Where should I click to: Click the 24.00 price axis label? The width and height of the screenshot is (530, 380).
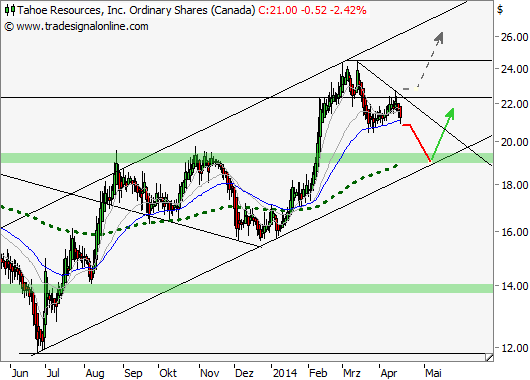coord(514,69)
